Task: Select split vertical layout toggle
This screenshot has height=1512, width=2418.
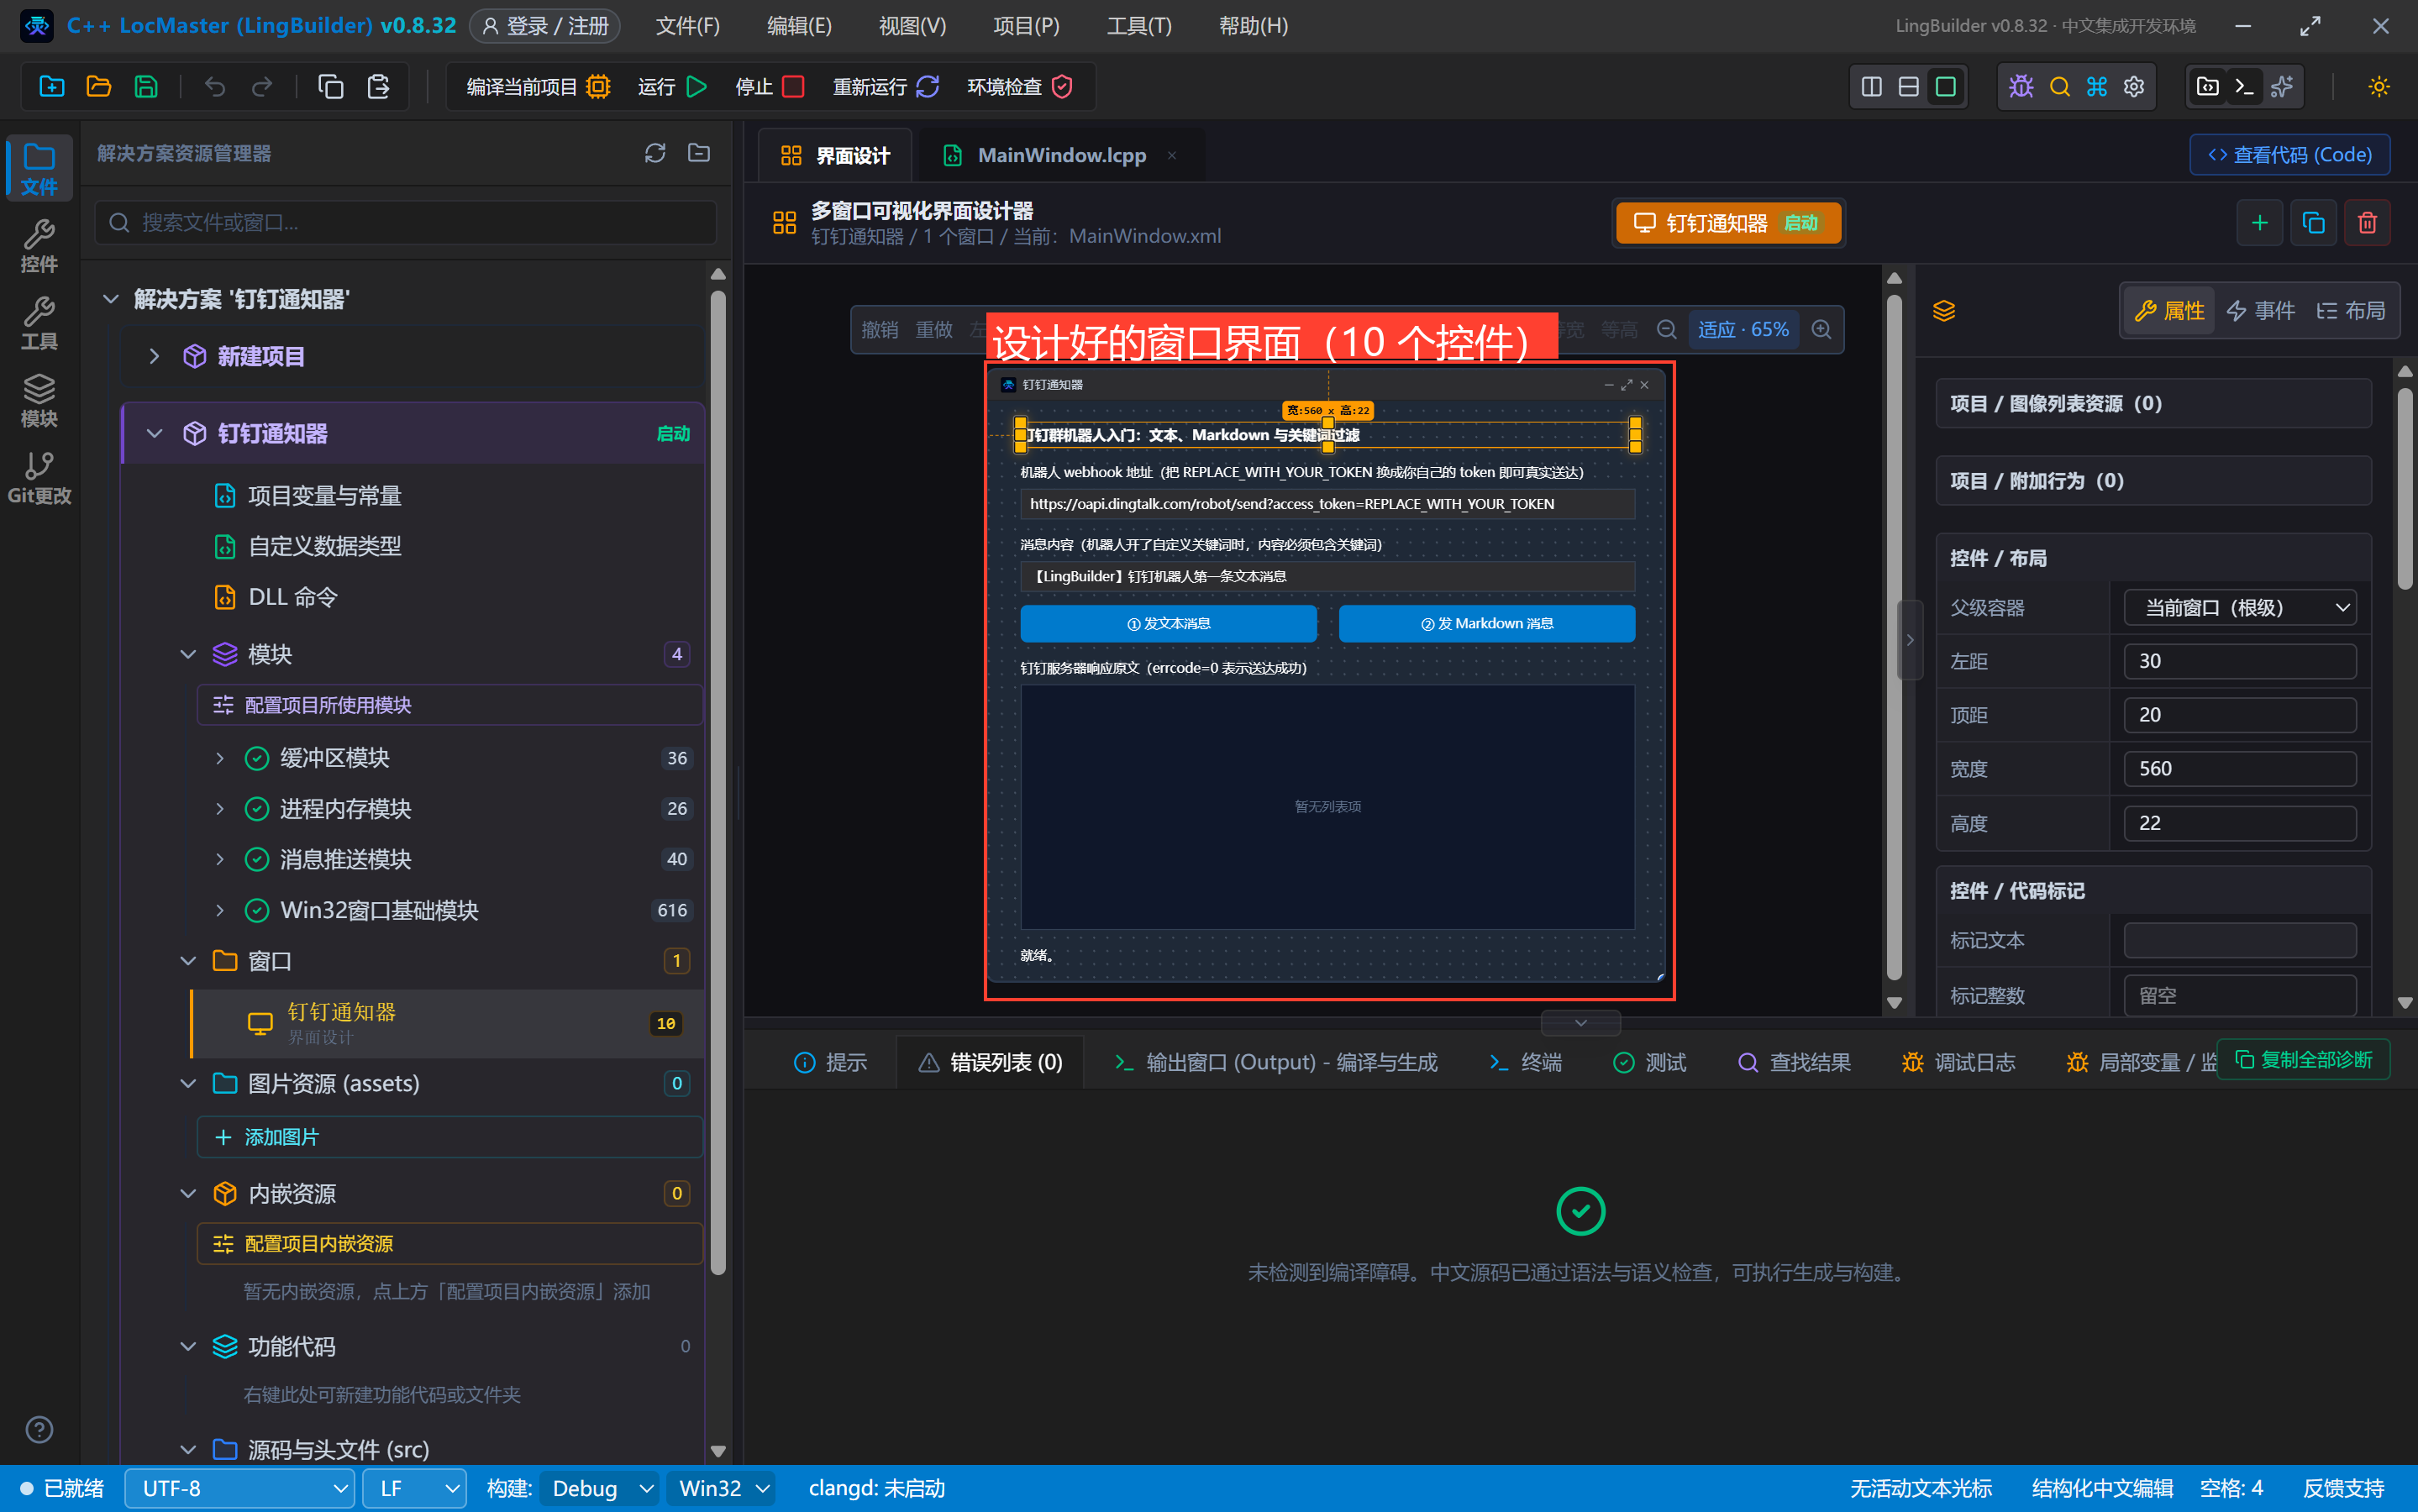Action: [1871, 87]
